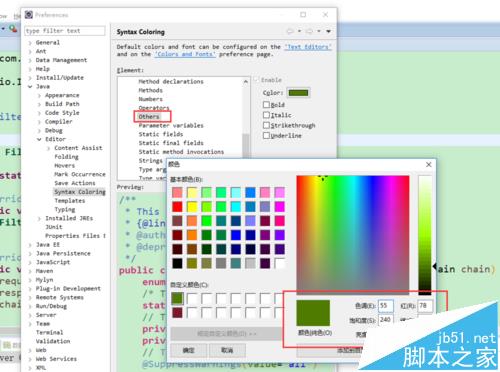This screenshot has width=500, height=372.
Task: Click the luminance slider bar
Action: click(x=425, y=234)
